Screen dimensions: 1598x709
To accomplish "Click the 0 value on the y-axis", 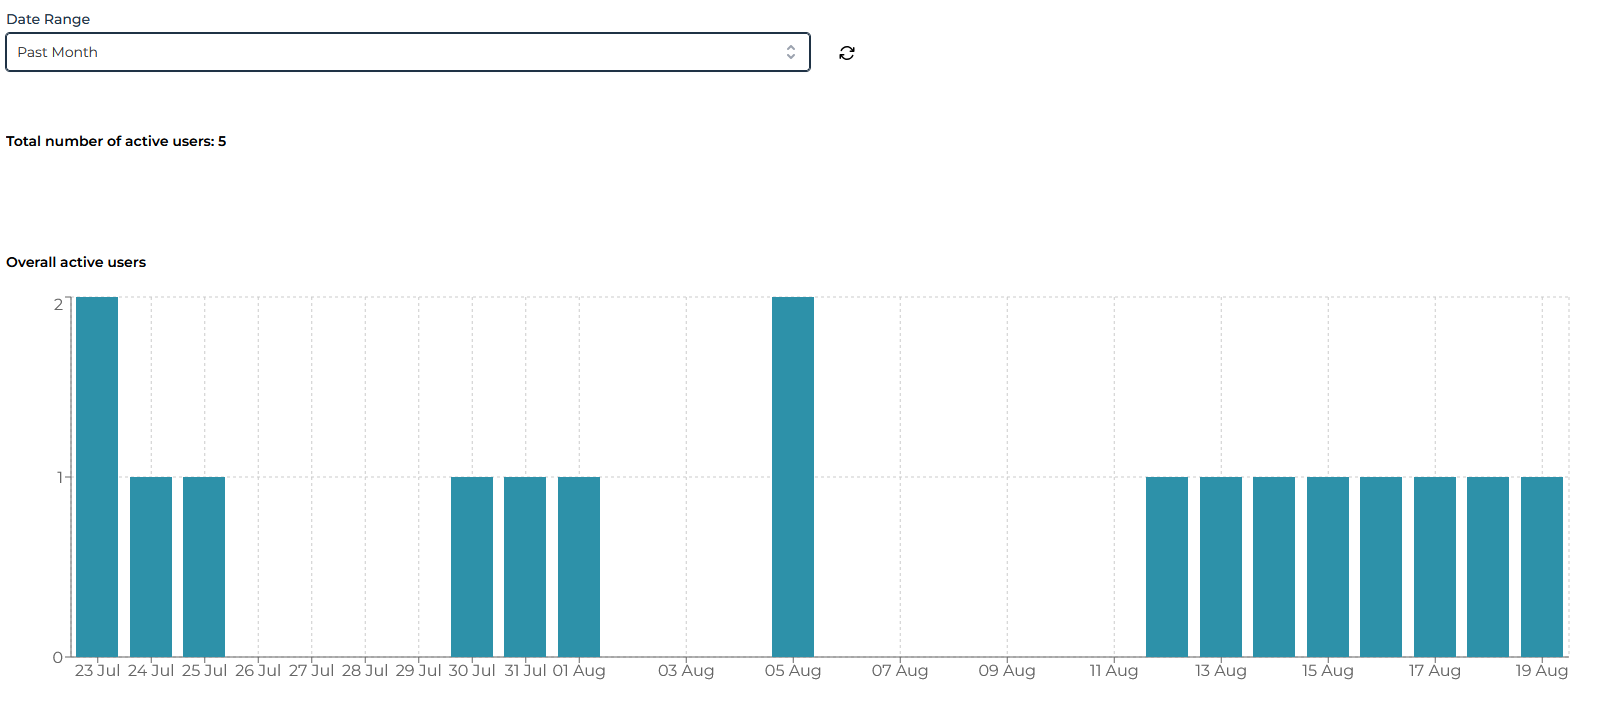I will point(58,657).
